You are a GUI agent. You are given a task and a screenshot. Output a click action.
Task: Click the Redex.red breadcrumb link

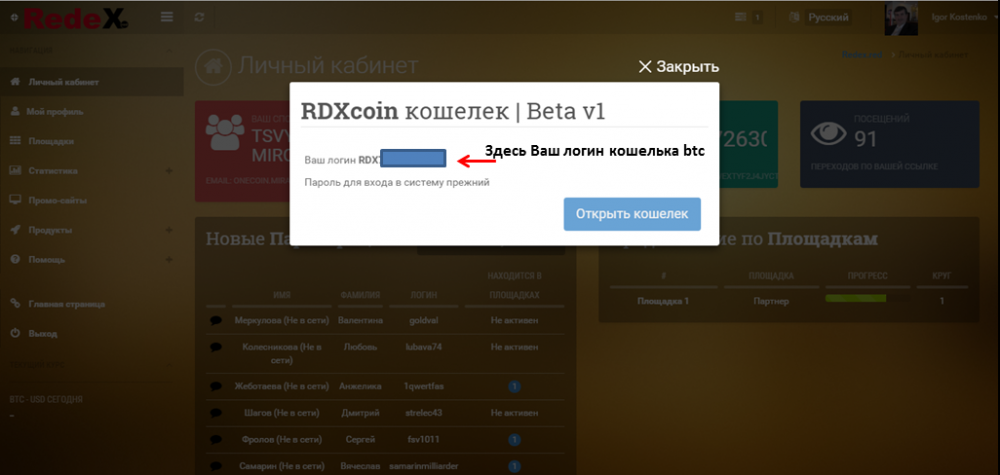(862, 55)
